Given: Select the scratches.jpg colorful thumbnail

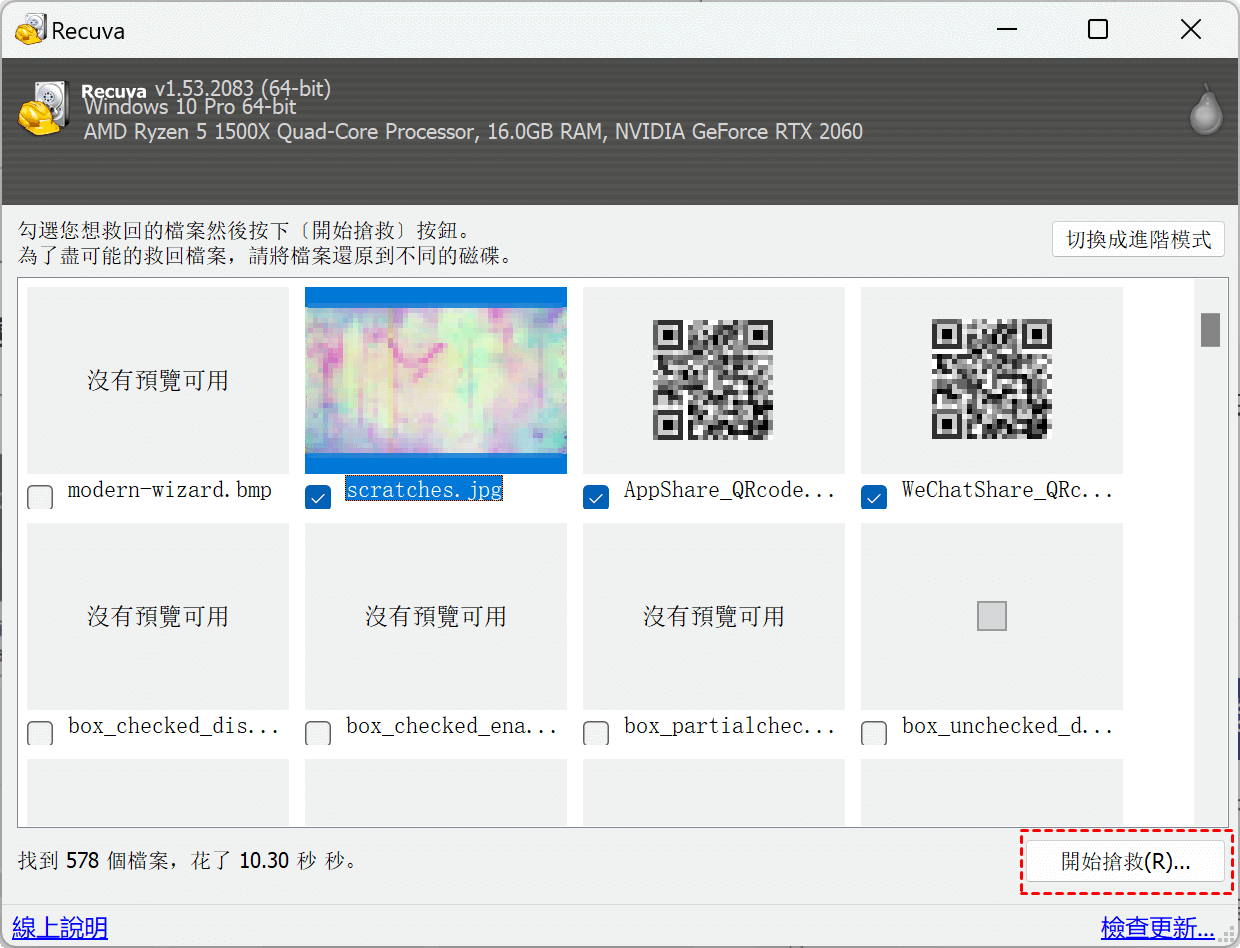Looking at the screenshot, I should pos(436,380).
